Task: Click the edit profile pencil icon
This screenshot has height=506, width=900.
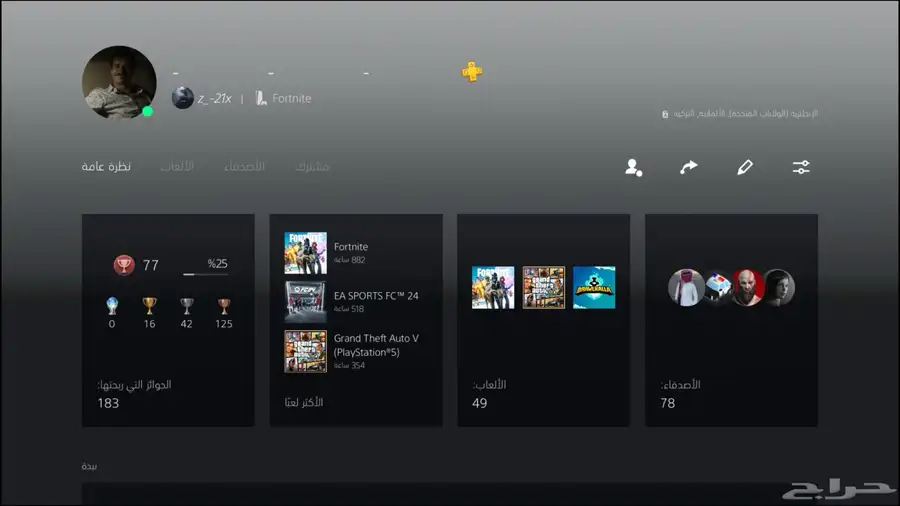Action: (x=745, y=168)
